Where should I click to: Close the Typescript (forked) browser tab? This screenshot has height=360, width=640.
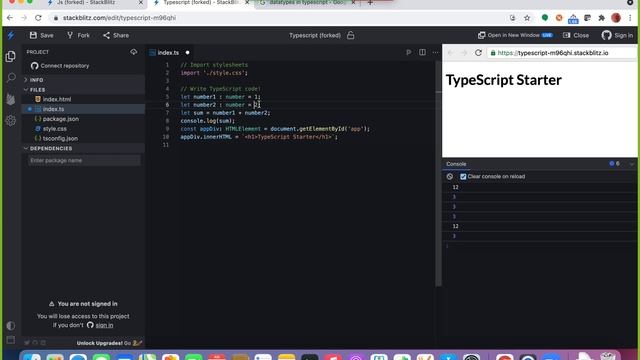247,3
